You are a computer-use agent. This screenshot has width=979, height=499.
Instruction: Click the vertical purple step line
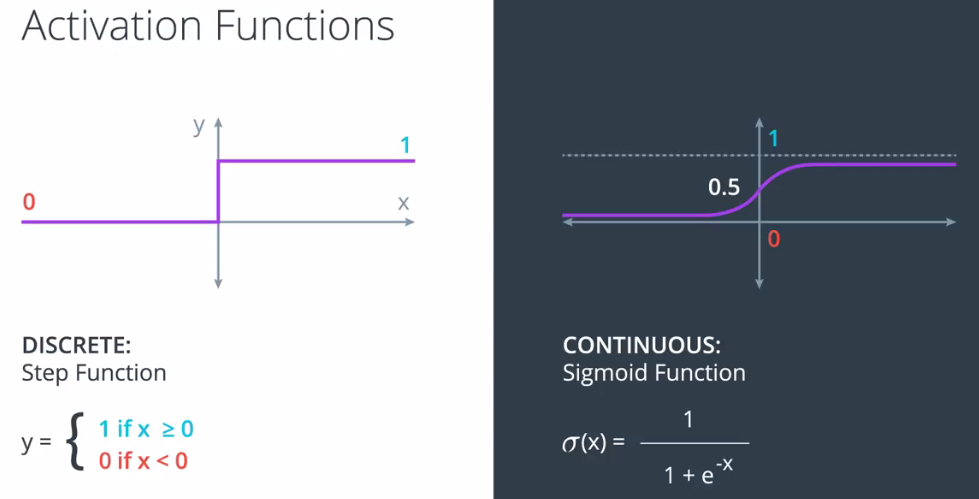click(x=218, y=191)
